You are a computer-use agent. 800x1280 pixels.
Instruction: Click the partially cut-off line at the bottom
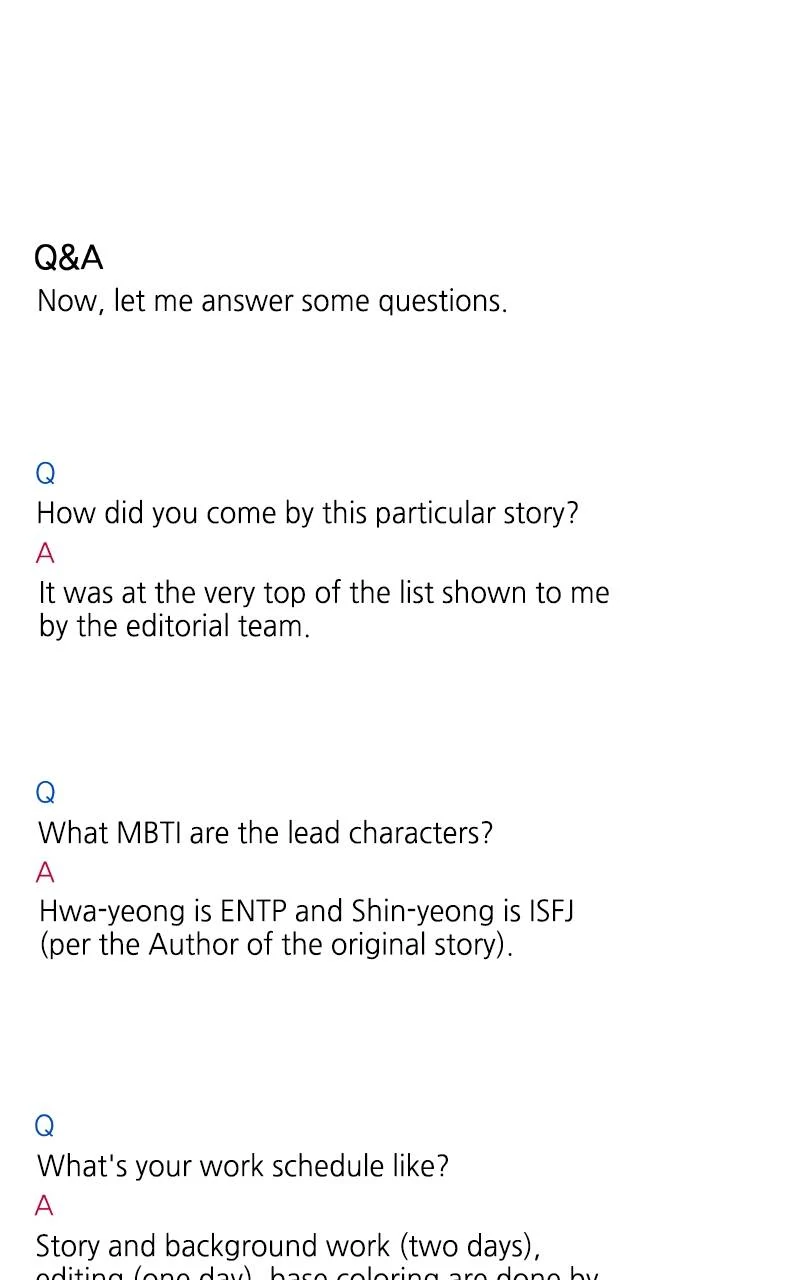click(x=316, y=1273)
